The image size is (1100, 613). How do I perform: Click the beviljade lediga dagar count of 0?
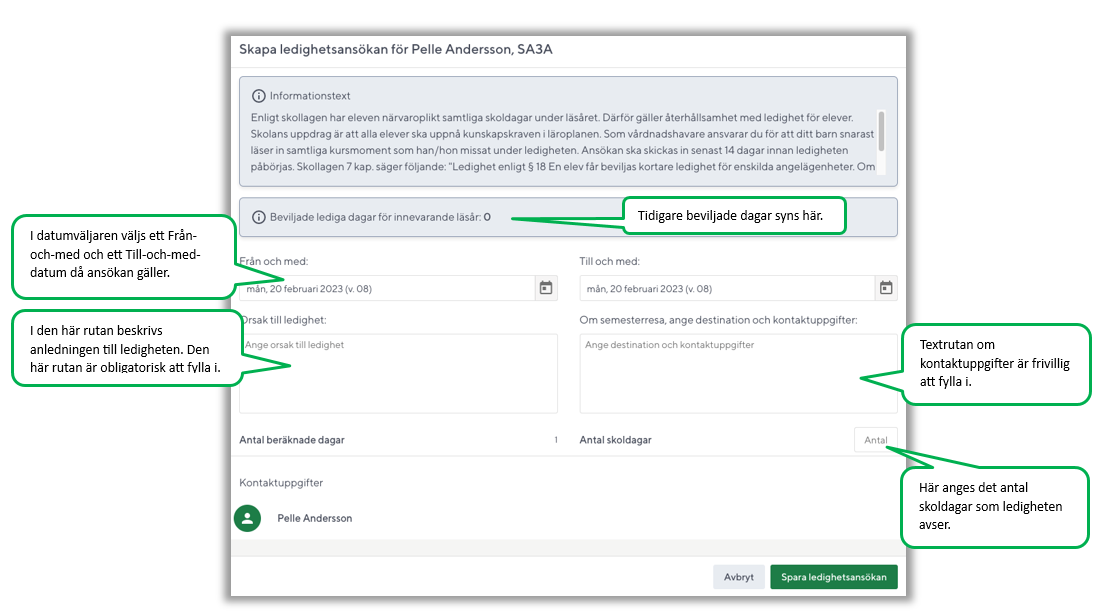pyautogui.click(x=487, y=216)
